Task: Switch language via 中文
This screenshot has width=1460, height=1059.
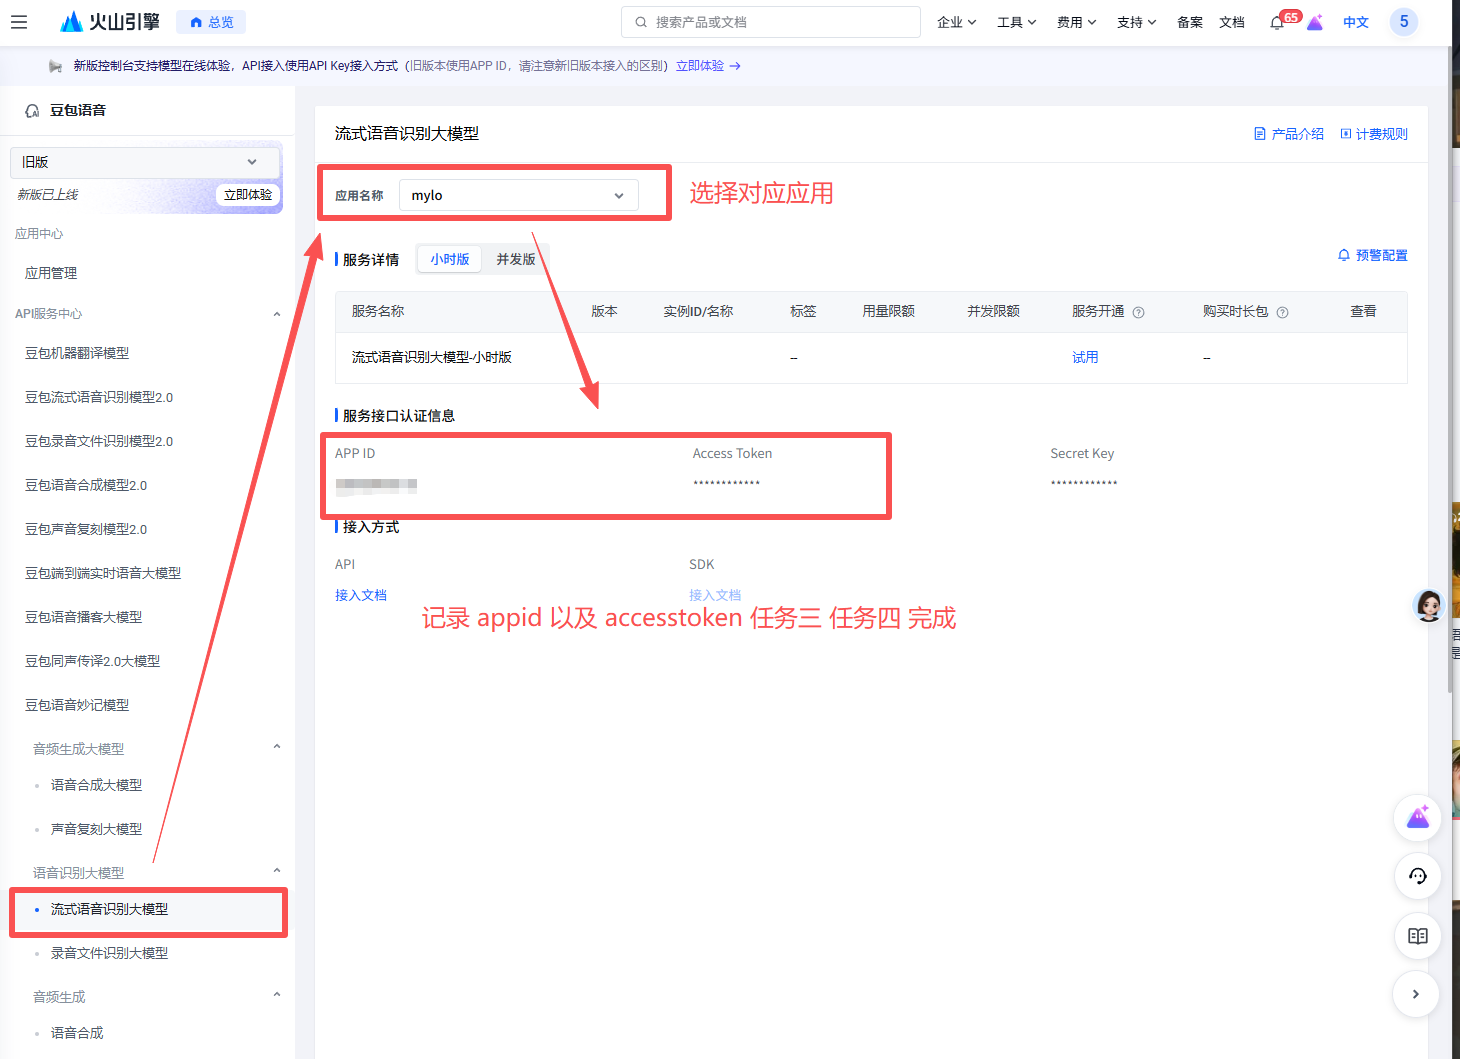Action: click(1356, 22)
